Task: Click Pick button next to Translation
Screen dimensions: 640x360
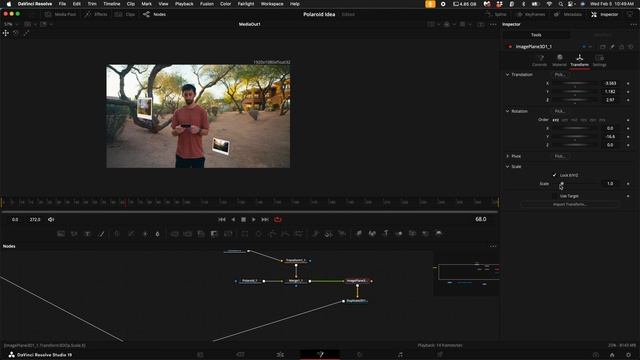Action: click(x=561, y=75)
